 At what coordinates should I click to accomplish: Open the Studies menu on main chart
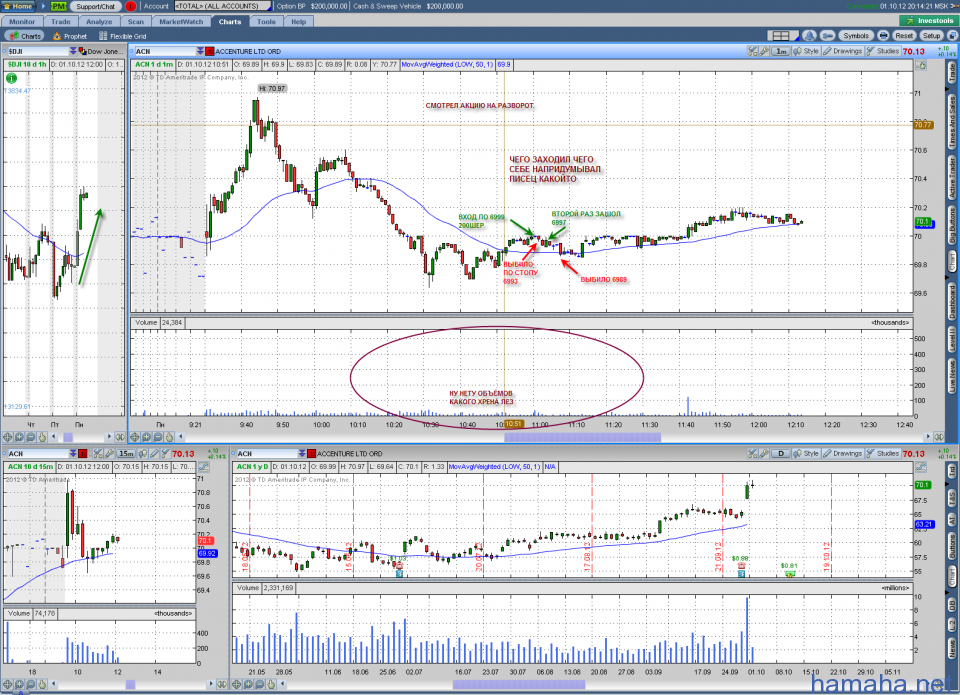coord(882,51)
